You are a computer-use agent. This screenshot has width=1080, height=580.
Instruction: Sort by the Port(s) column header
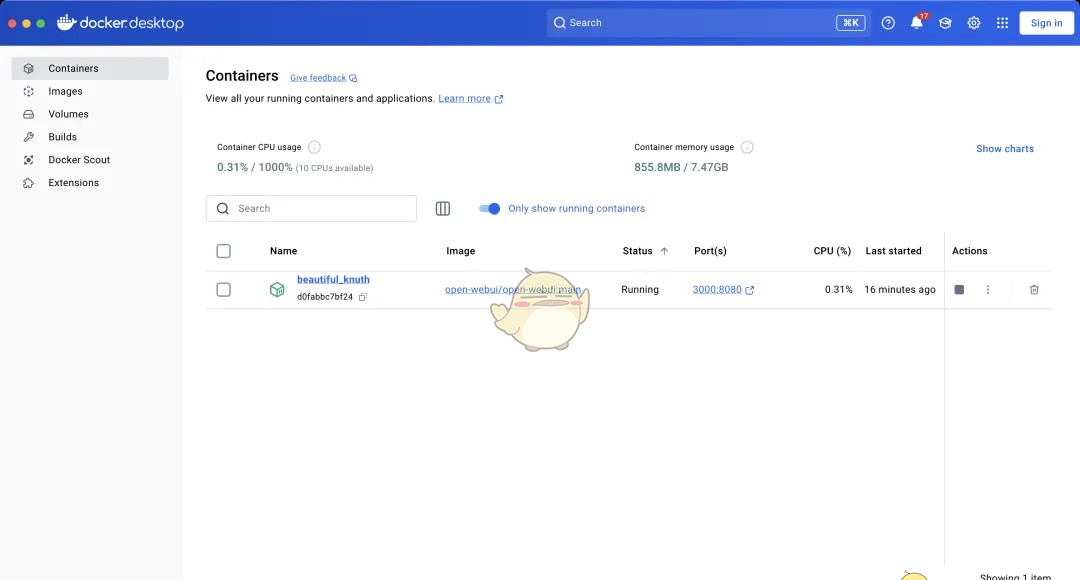pos(710,251)
